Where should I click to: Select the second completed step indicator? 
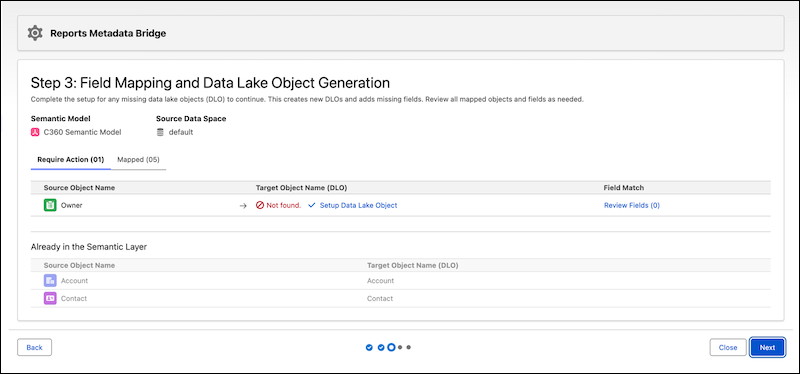pyautogui.click(x=381, y=347)
